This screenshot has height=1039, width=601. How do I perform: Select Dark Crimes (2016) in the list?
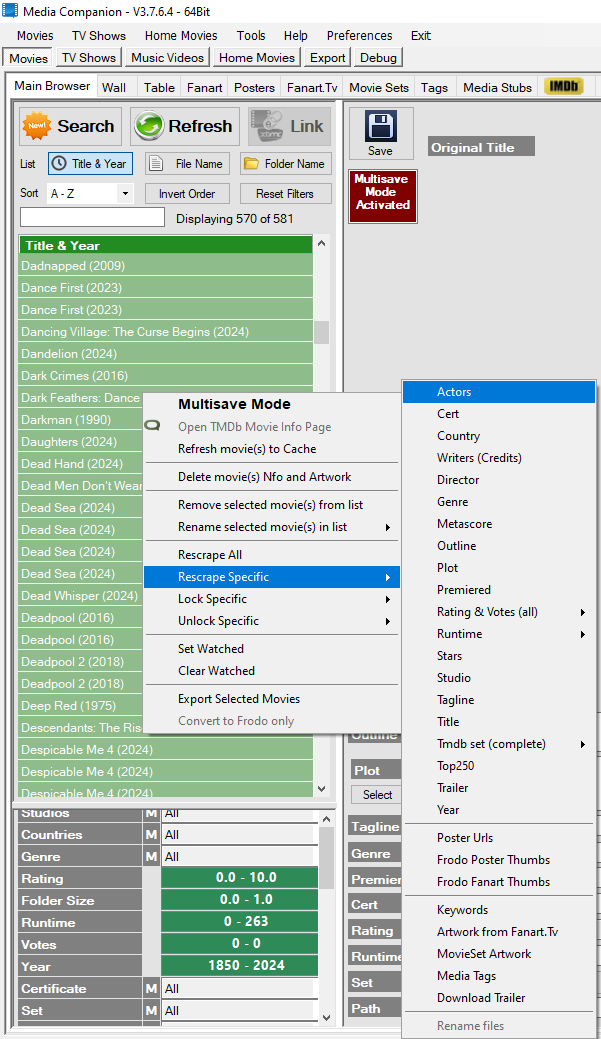click(166, 376)
